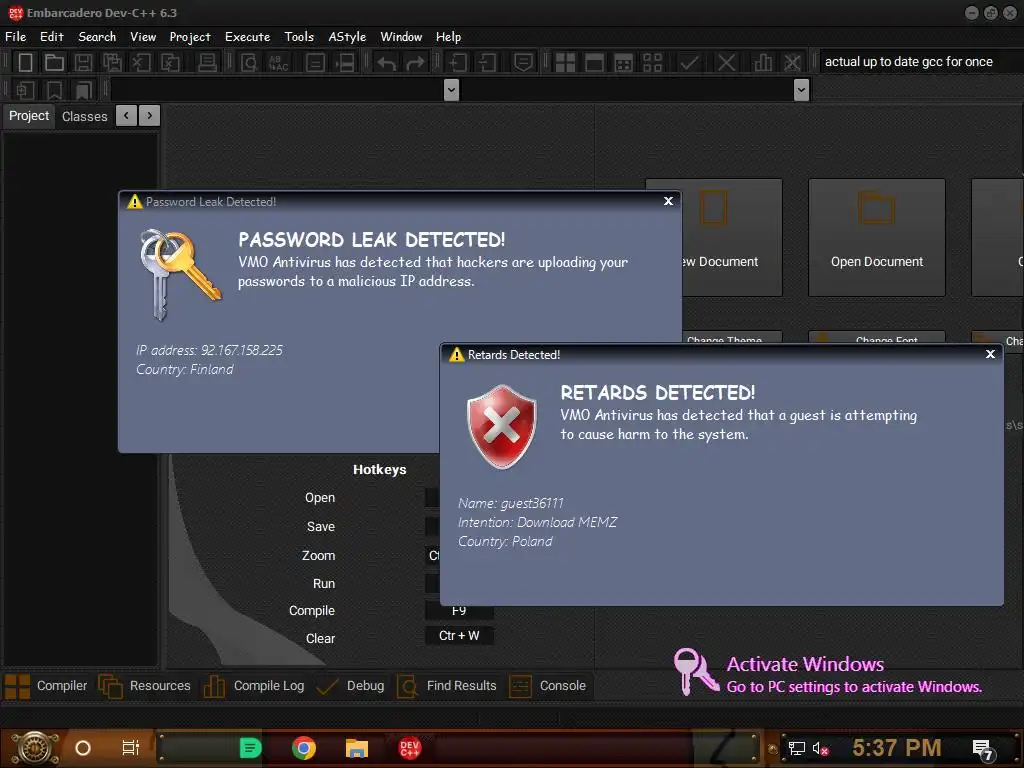Image resolution: width=1024 pixels, height=768 pixels.
Task: Click the Windows Start button on taskbar
Action: coord(35,748)
